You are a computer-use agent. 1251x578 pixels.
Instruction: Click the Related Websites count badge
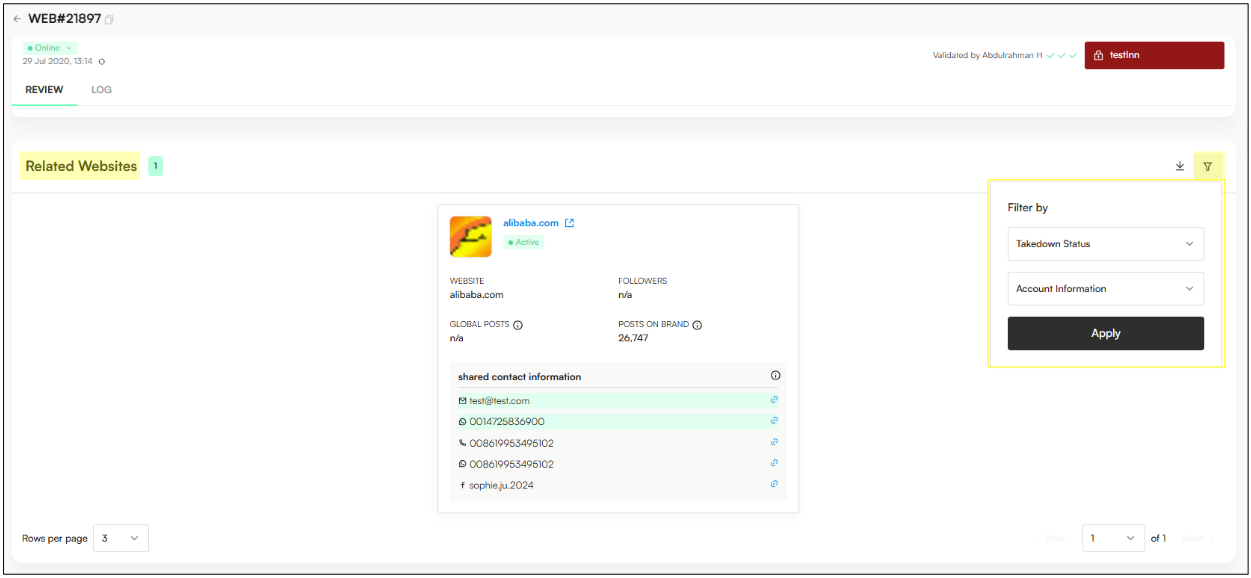tap(156, 166)
